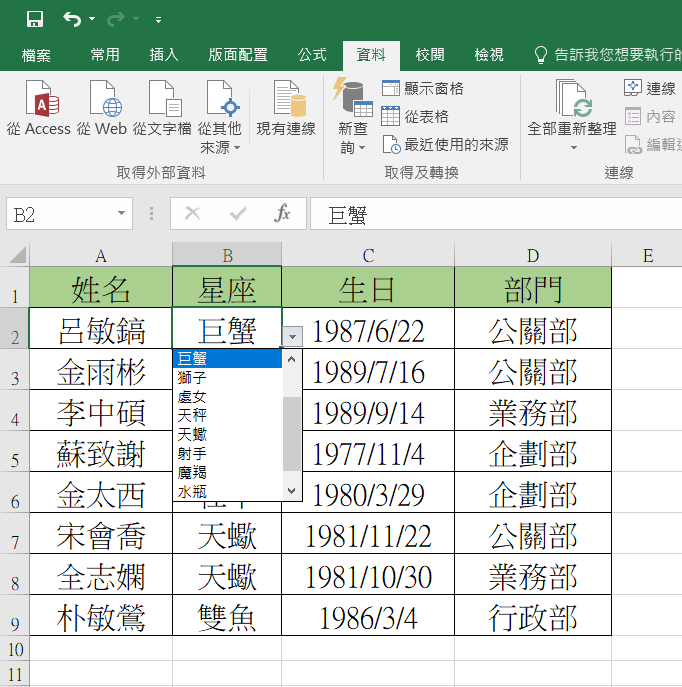Image resolution: width=682 pixels, height=687 pixels.
Task: Choose 巨蟹 in the dropdown list
Action: pos(227,358)
